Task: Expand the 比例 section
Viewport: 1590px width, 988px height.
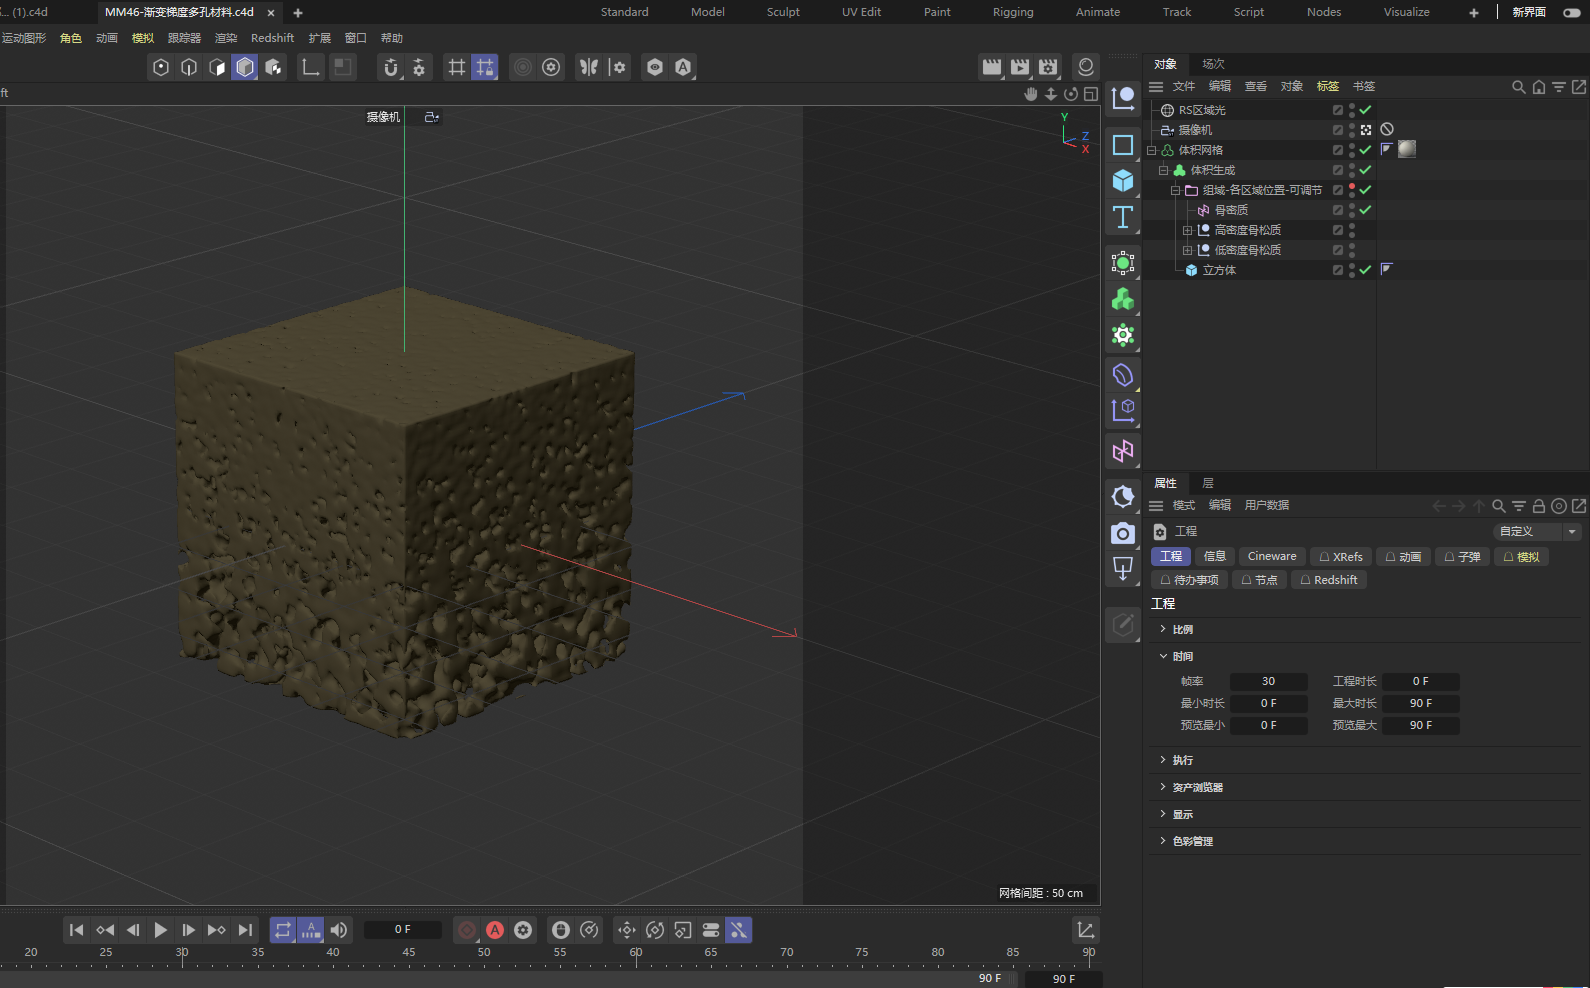Action: click(1163, 629)
